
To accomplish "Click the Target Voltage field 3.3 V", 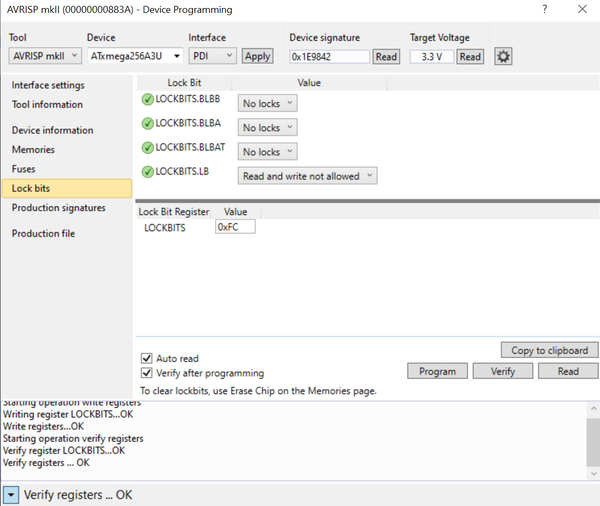I will click(x=432, y=57).
